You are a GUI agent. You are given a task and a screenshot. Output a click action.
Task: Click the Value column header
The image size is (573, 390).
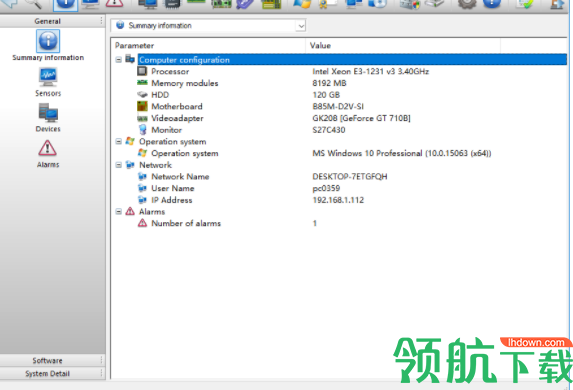[403, 45]
